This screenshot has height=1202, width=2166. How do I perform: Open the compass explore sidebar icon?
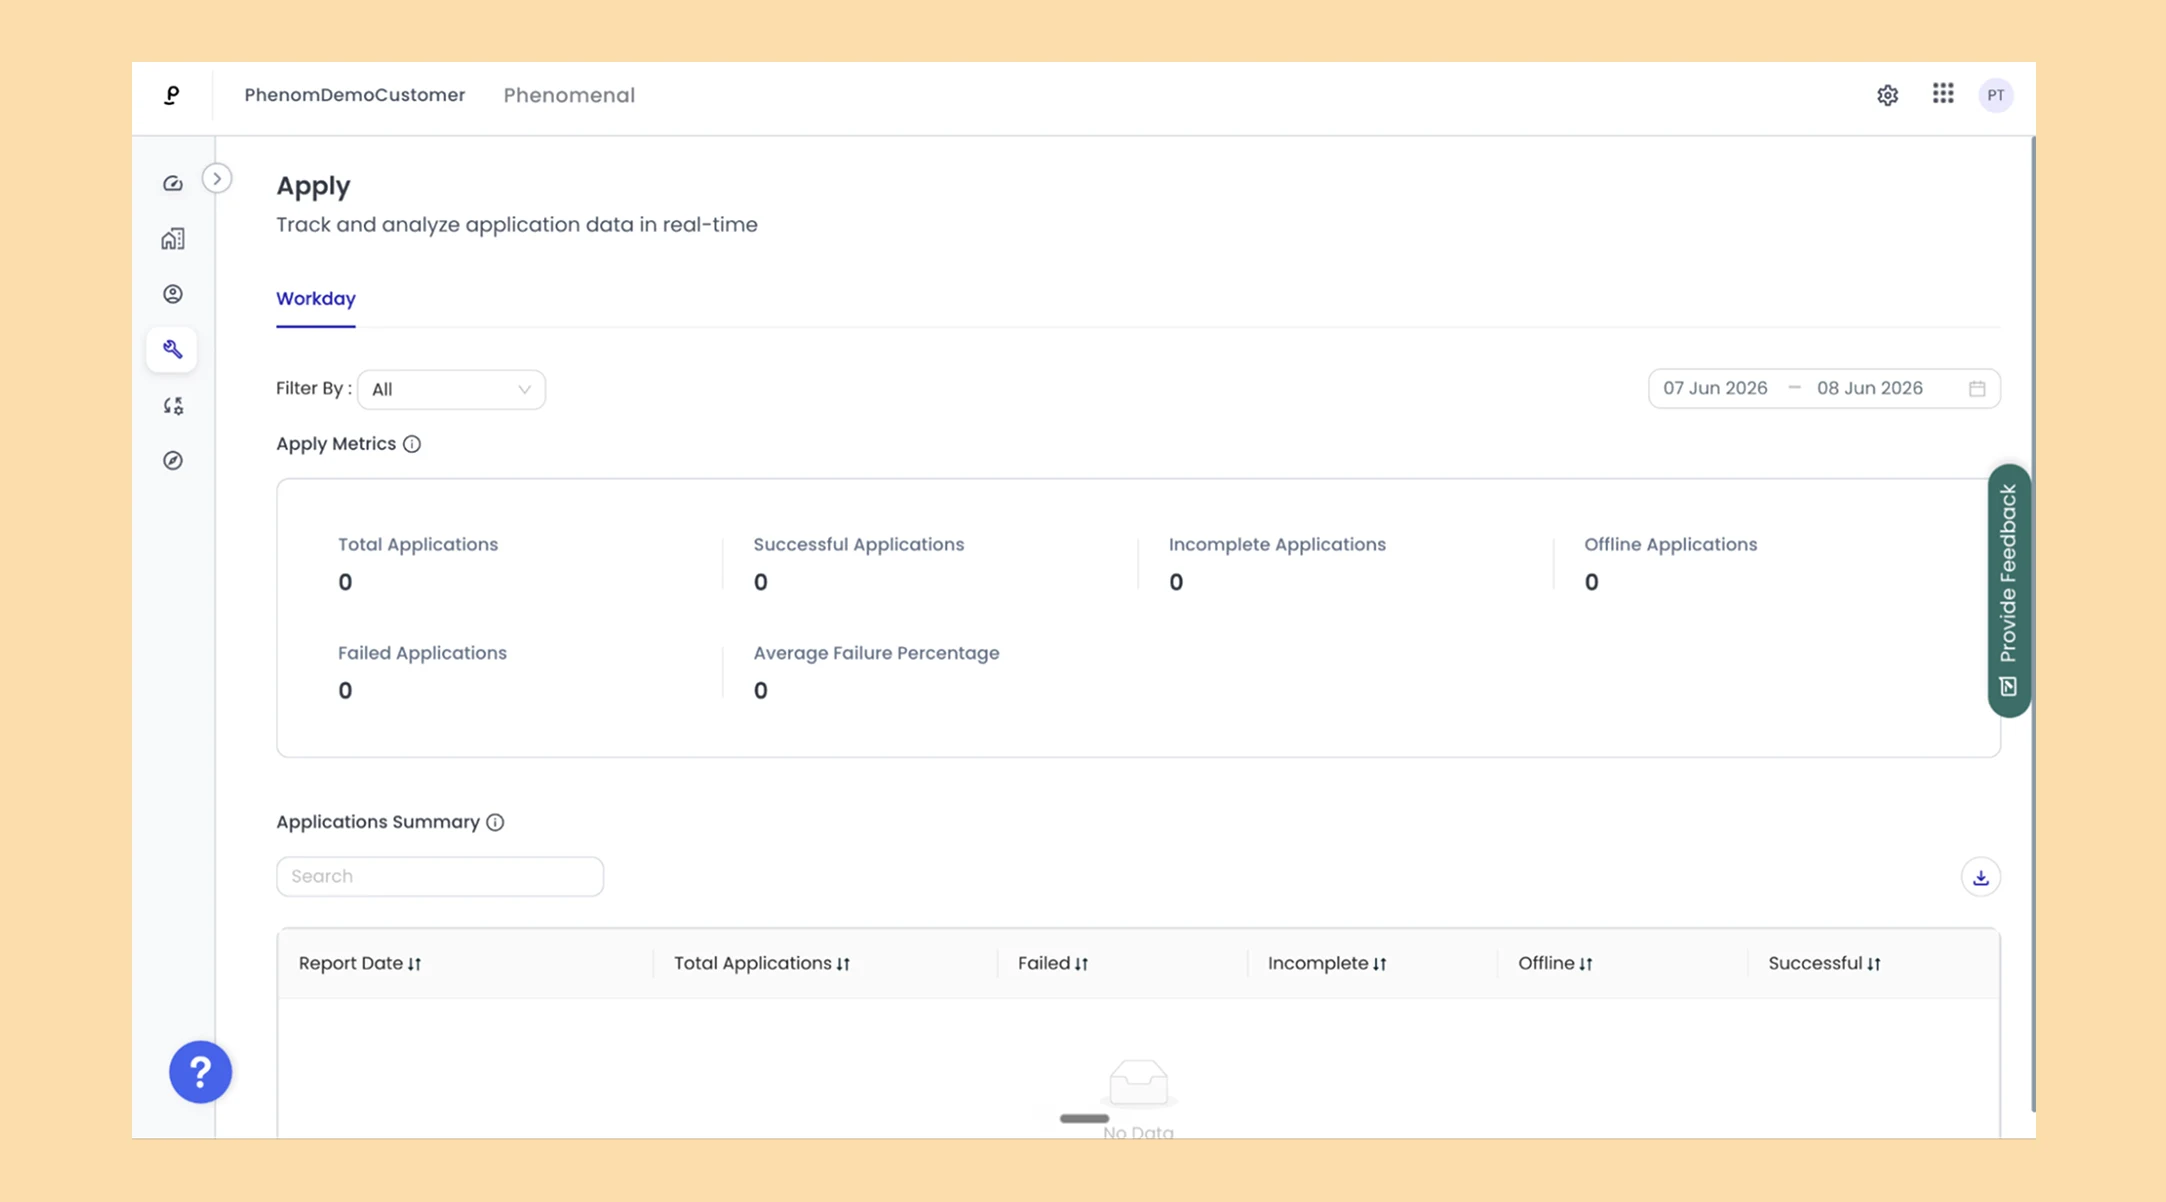tap(173, 461)
